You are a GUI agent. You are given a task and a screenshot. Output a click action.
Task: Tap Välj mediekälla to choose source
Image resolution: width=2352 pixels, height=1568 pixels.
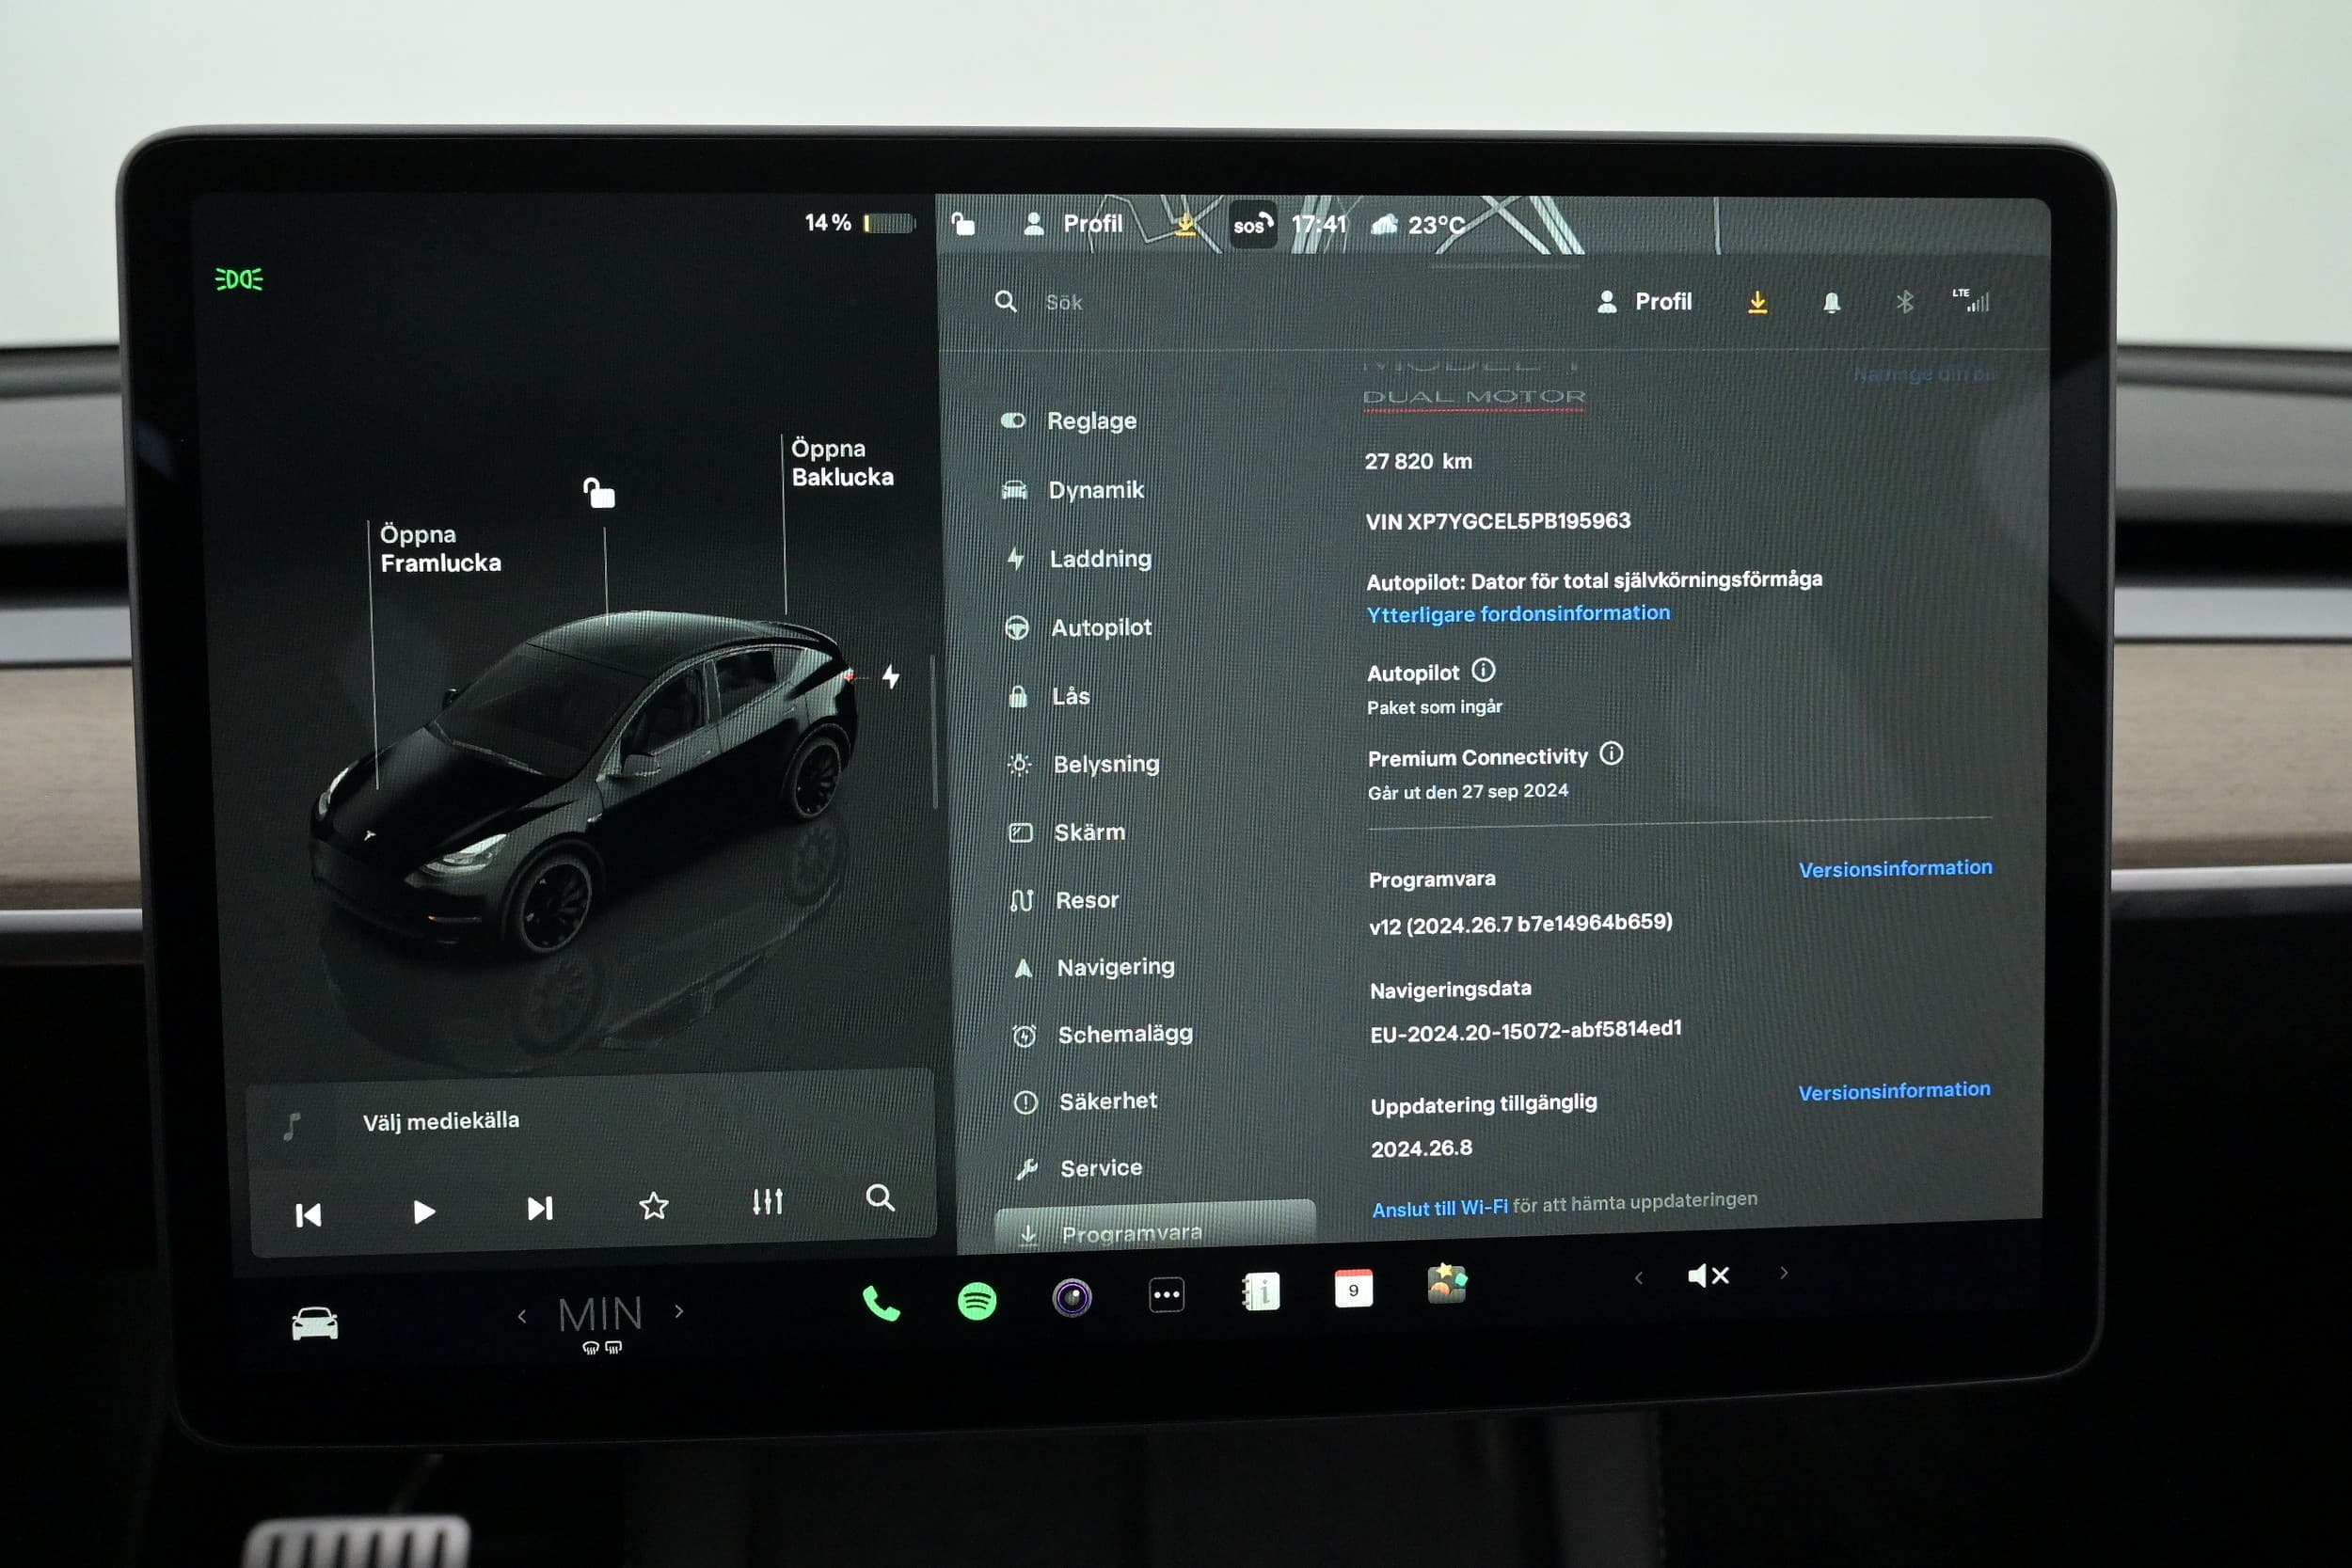(x=441, y=1122)
